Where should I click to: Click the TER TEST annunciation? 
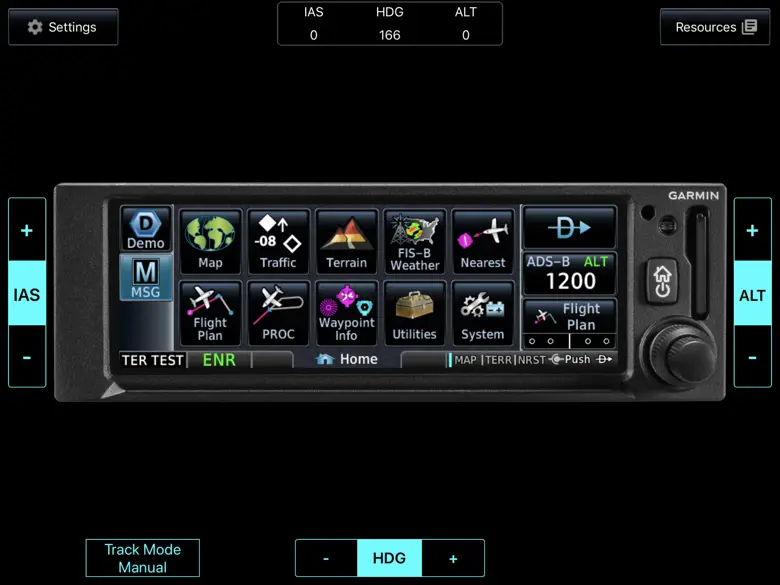[153, 360]
